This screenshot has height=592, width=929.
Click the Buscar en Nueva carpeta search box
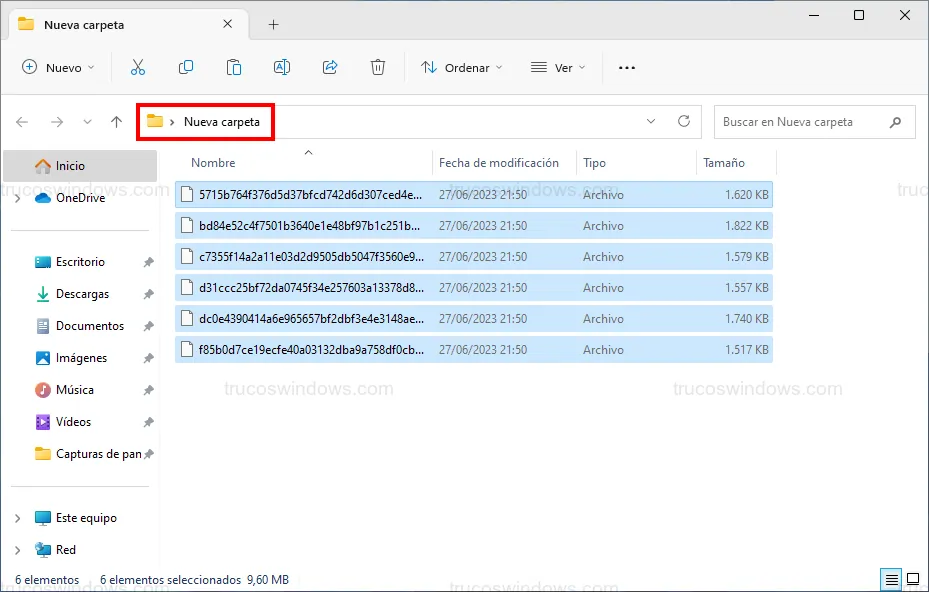pyautogui.click(x=800, y=122)
